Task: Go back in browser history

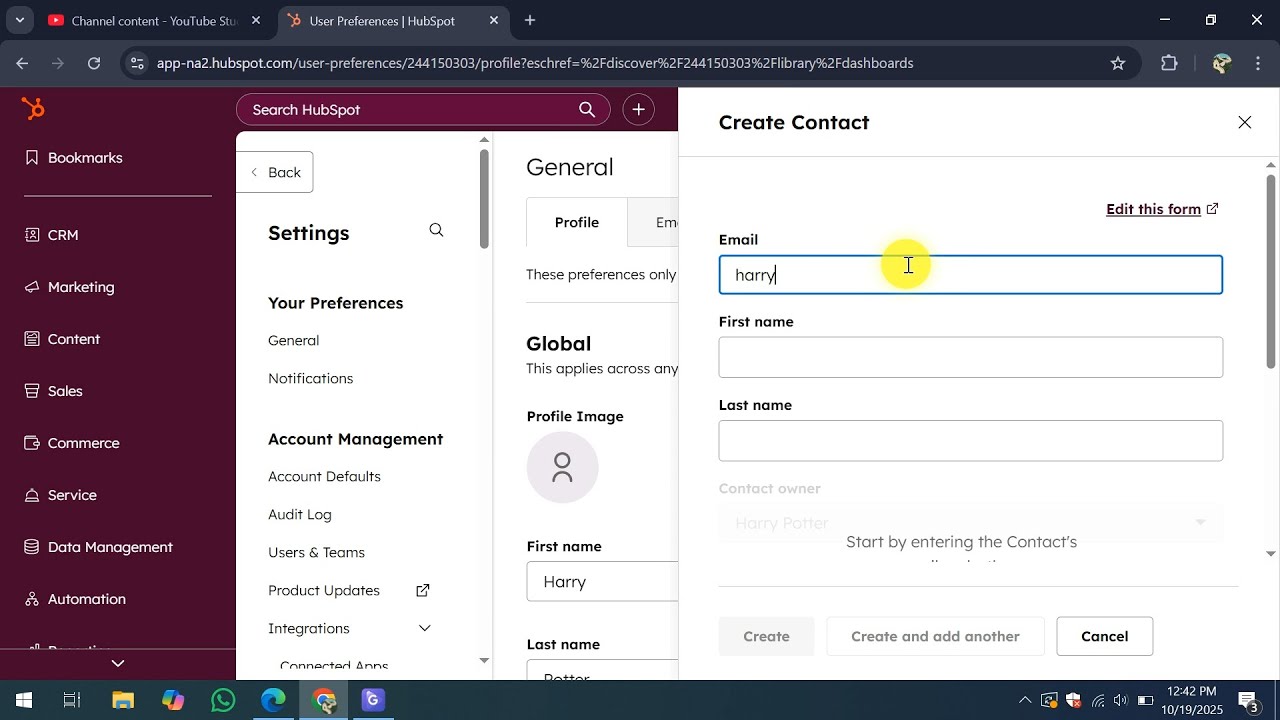Action: pos(22,63)
